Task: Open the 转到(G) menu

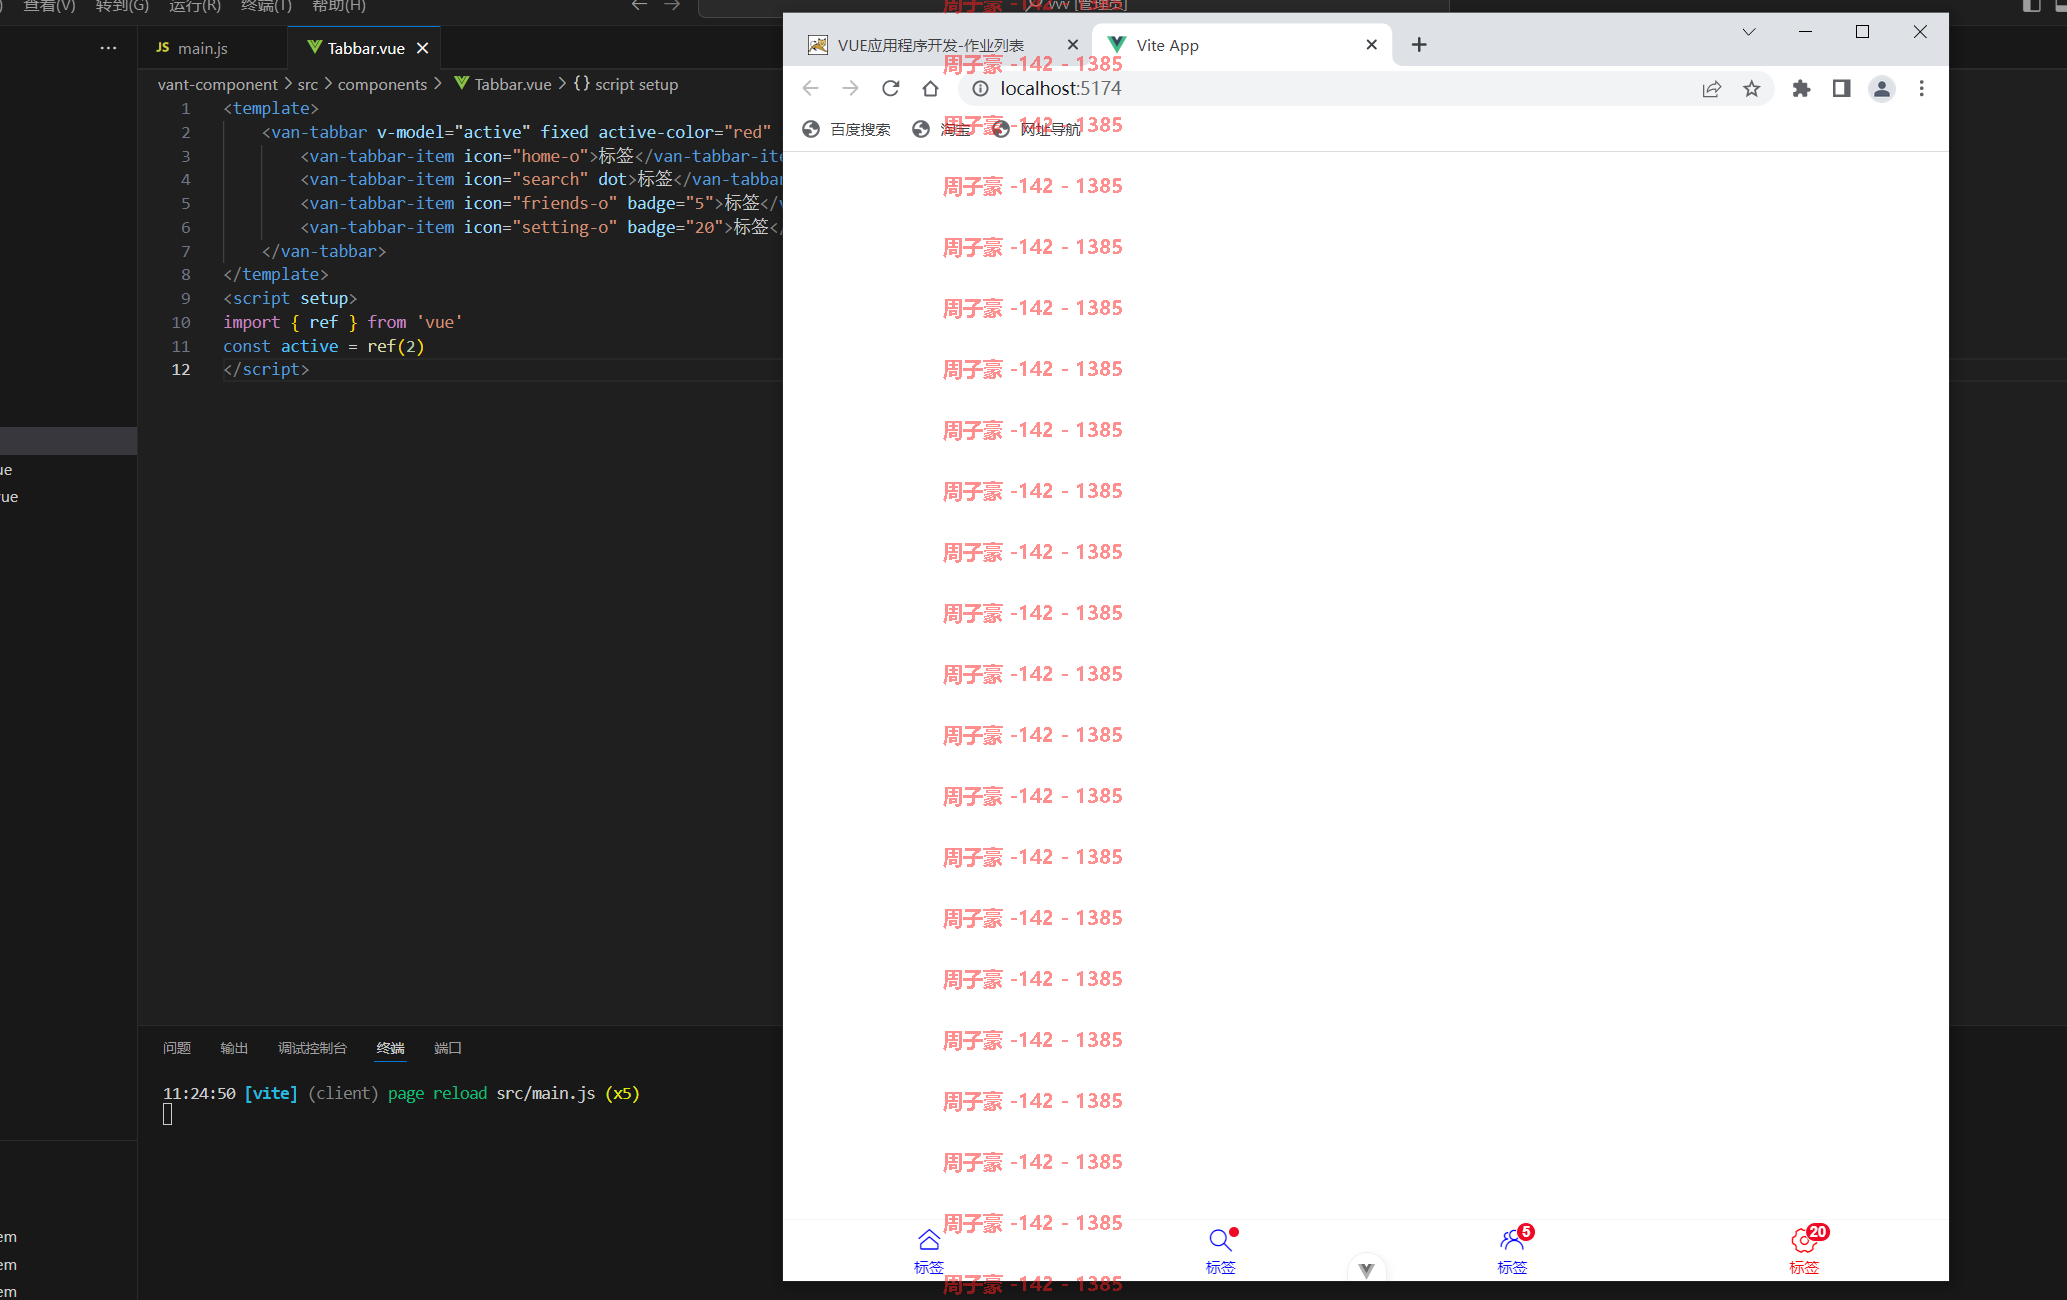Action: click(x=122, y=6)
